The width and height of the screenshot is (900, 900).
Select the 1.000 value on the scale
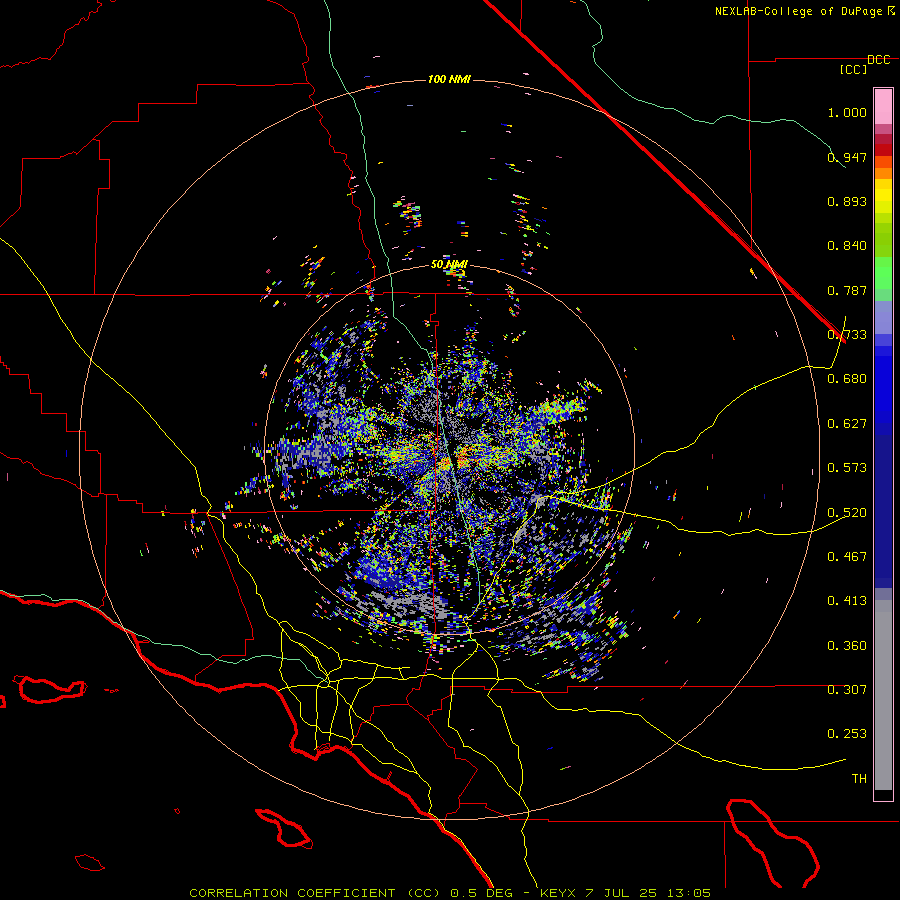click(847, 112)
